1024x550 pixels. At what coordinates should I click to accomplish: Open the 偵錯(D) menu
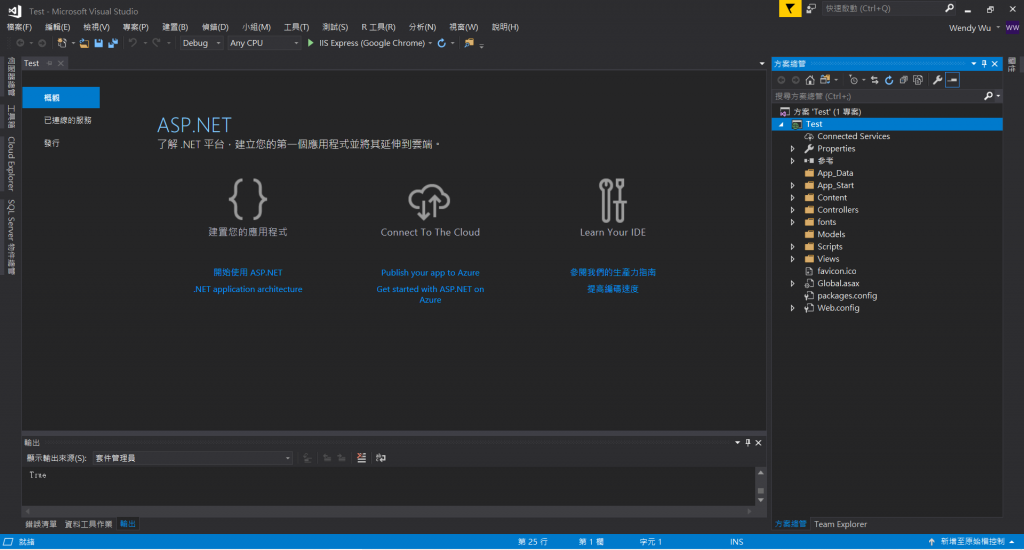click(x=215, y=27)
